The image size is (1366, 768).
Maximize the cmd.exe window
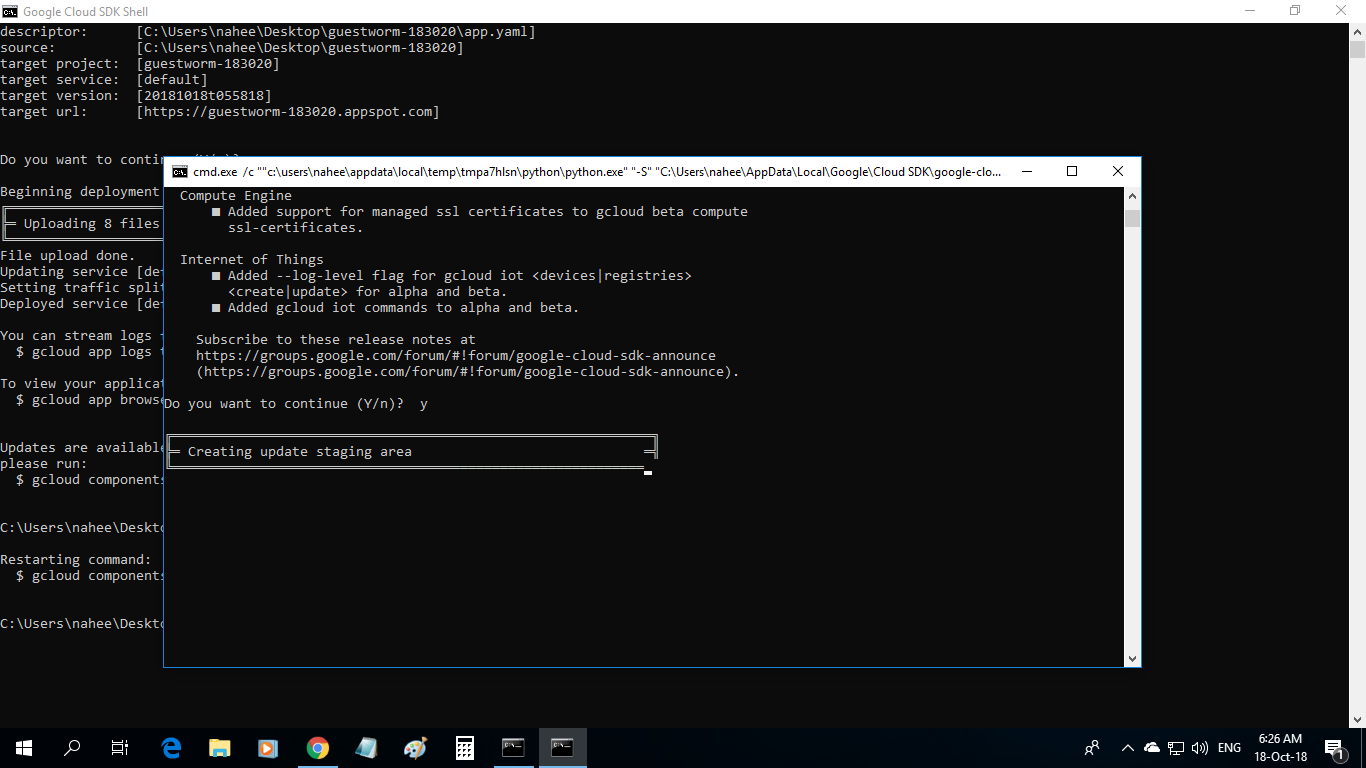coord(1072,172)
